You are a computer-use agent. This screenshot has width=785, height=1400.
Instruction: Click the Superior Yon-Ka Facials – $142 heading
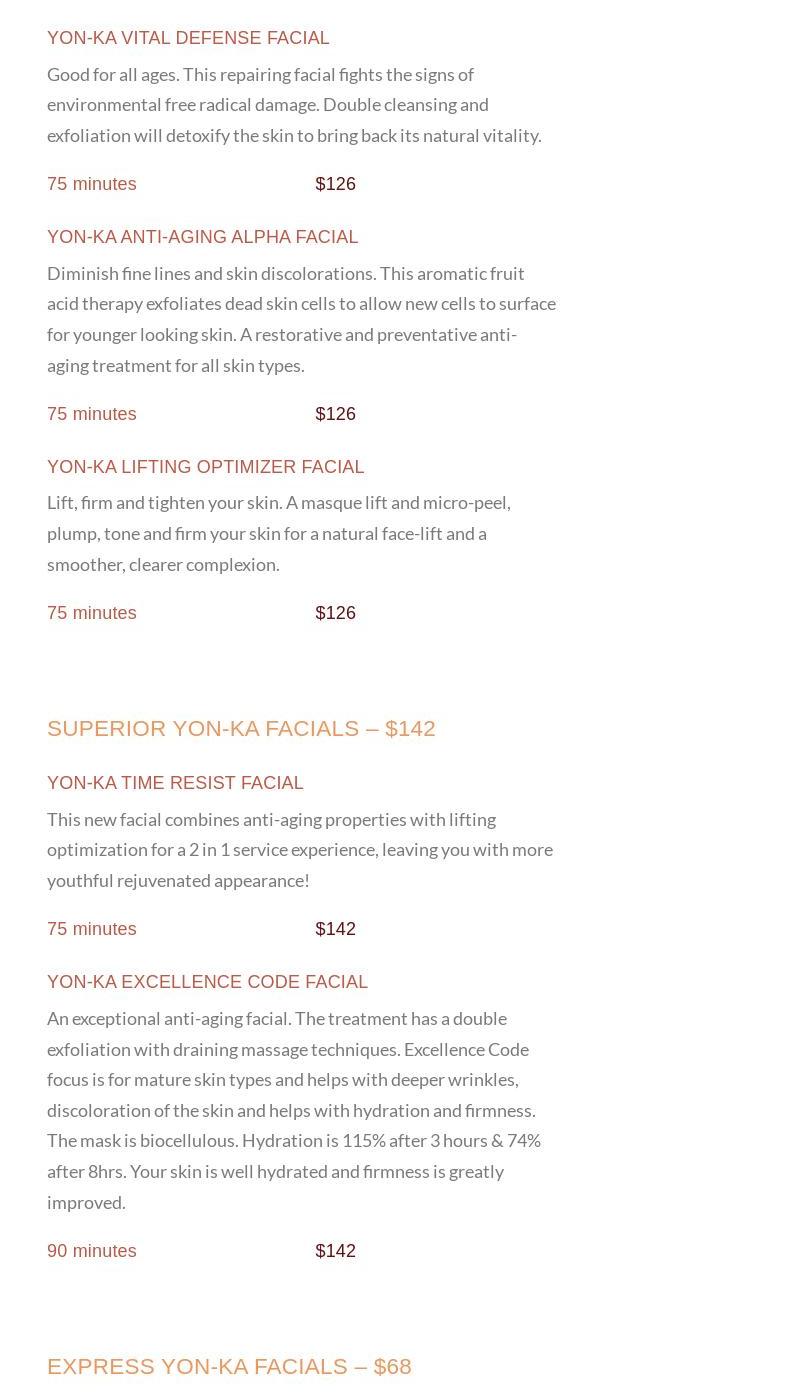241,728
